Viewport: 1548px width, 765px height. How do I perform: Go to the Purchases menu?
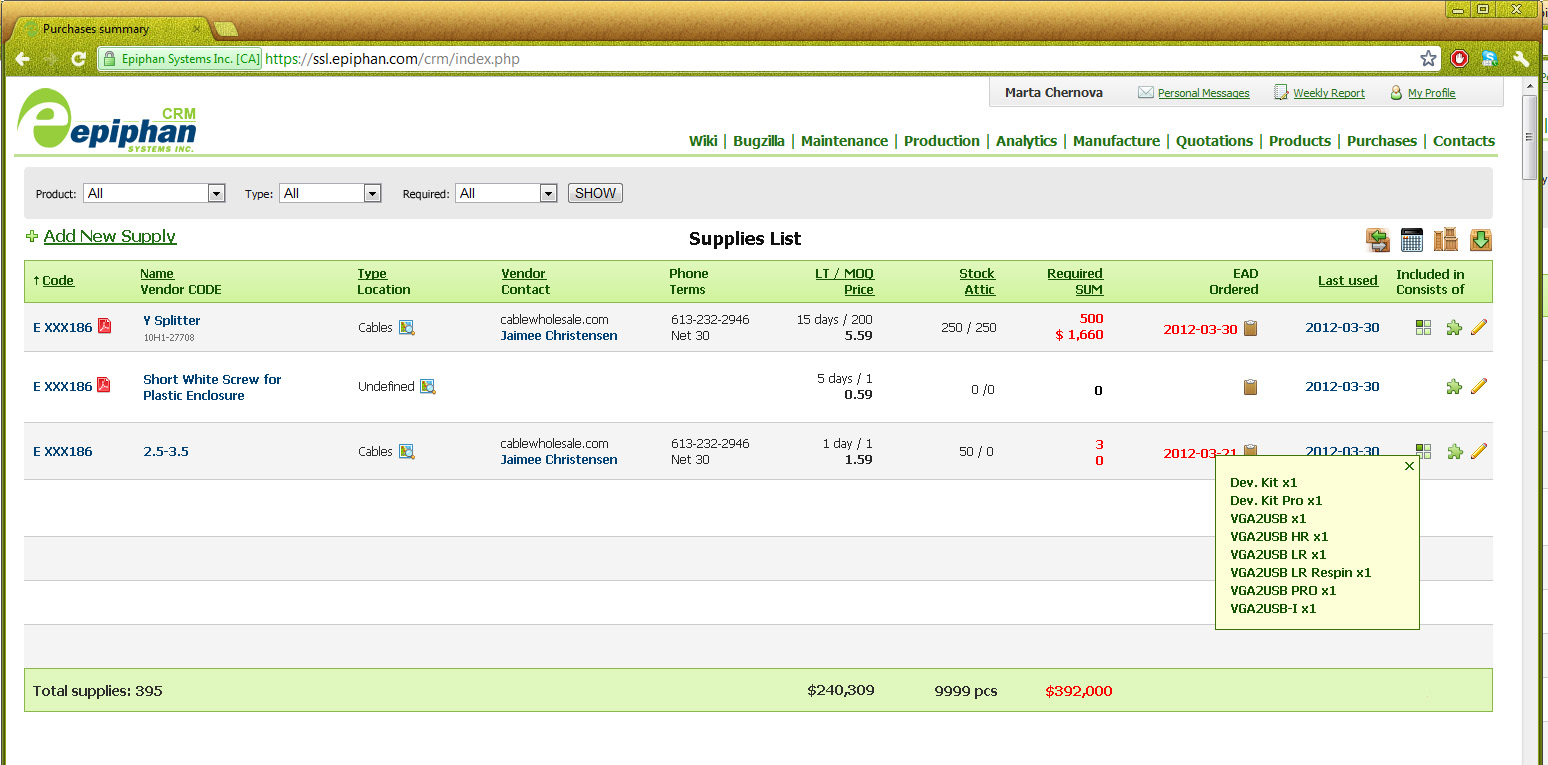(1381, 141)
